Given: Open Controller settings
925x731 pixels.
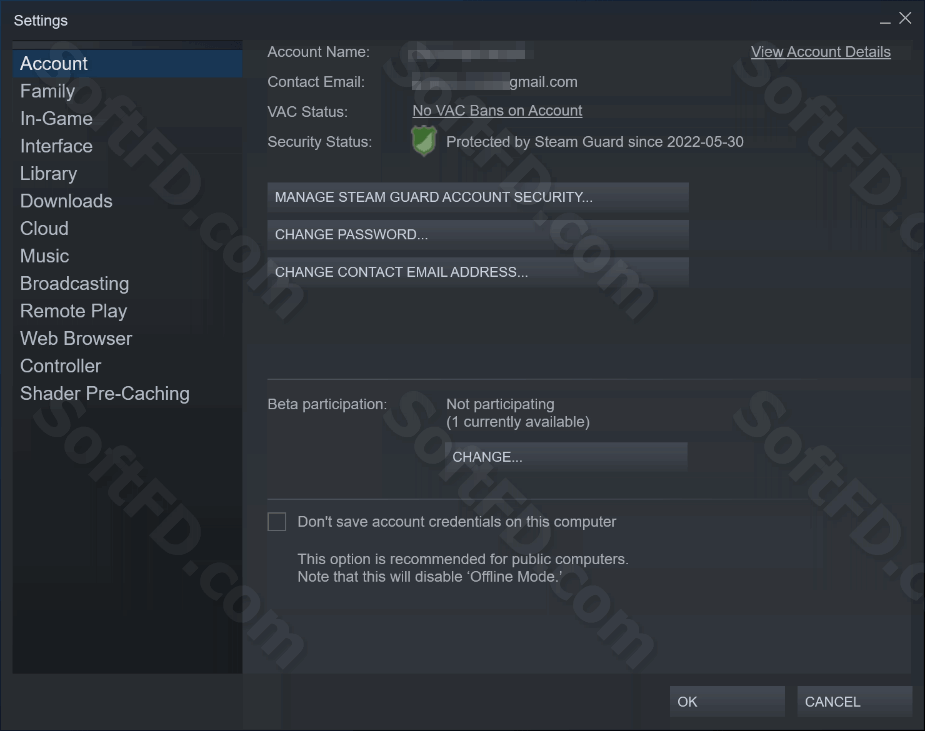Looking at the screenshot, I should tap(127, 366).
